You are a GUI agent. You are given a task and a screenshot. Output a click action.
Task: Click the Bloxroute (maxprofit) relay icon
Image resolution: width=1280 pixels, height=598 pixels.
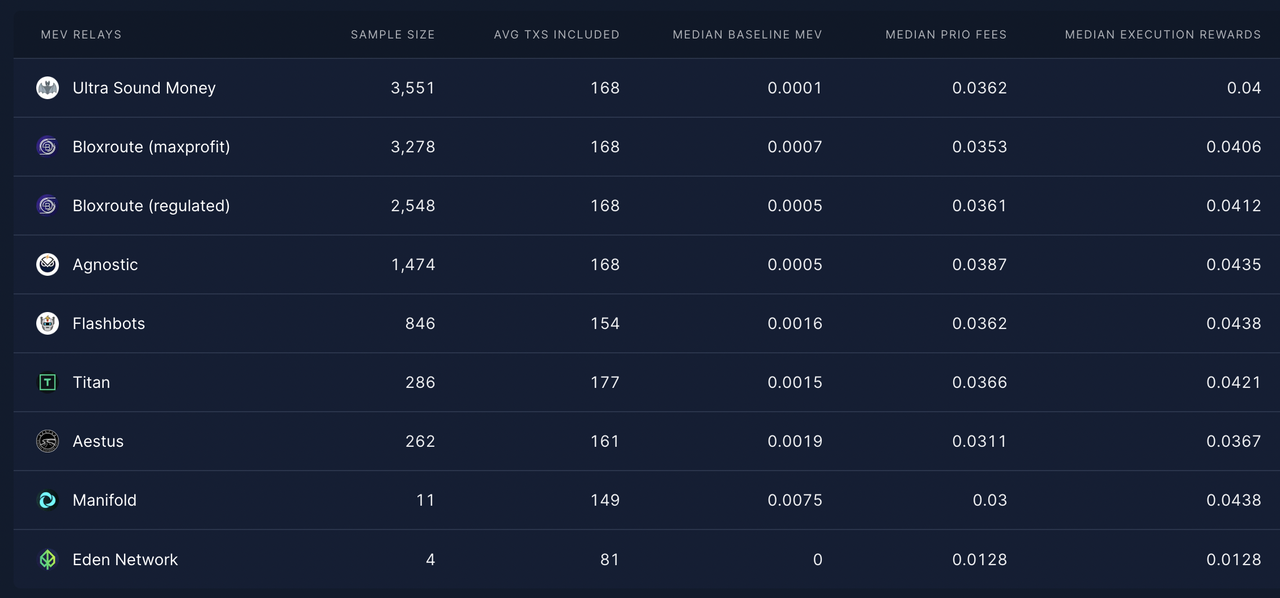(47, 147)
